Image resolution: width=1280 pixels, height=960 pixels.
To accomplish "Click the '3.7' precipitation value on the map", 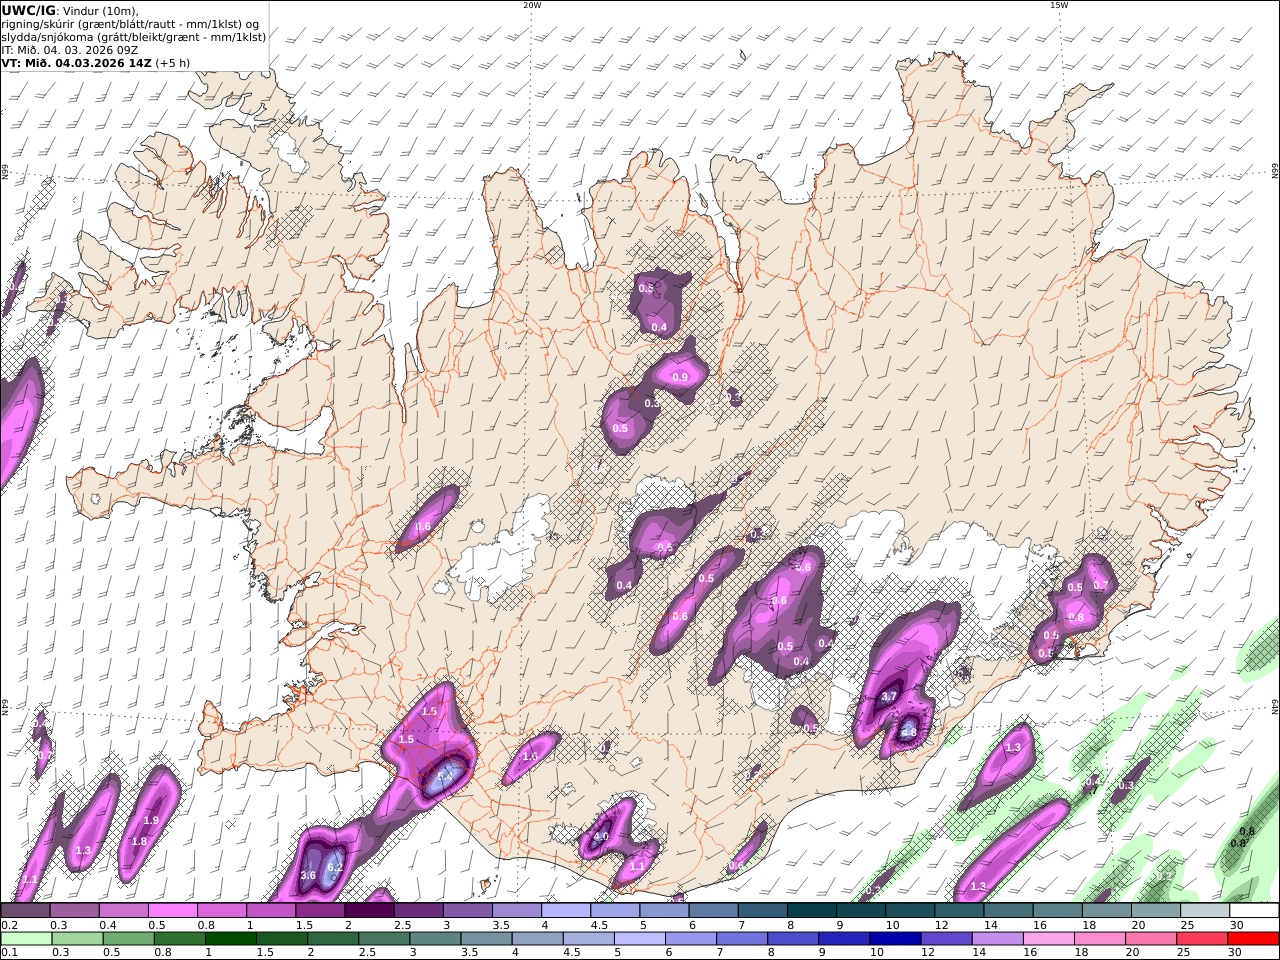I will [x=888, y=696].
